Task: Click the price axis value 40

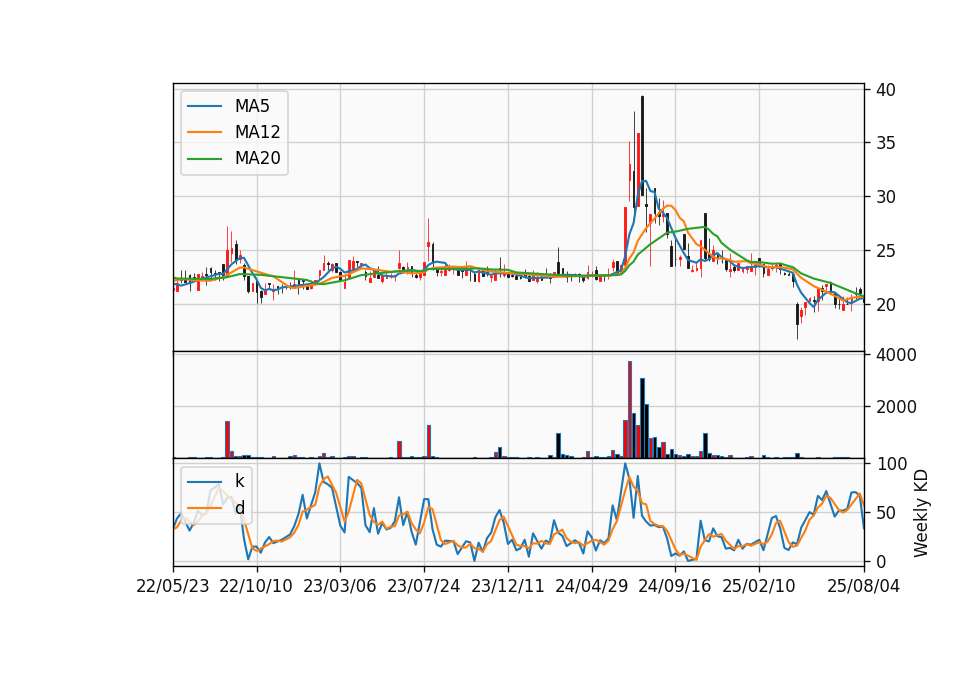Action: pos(886,90)
